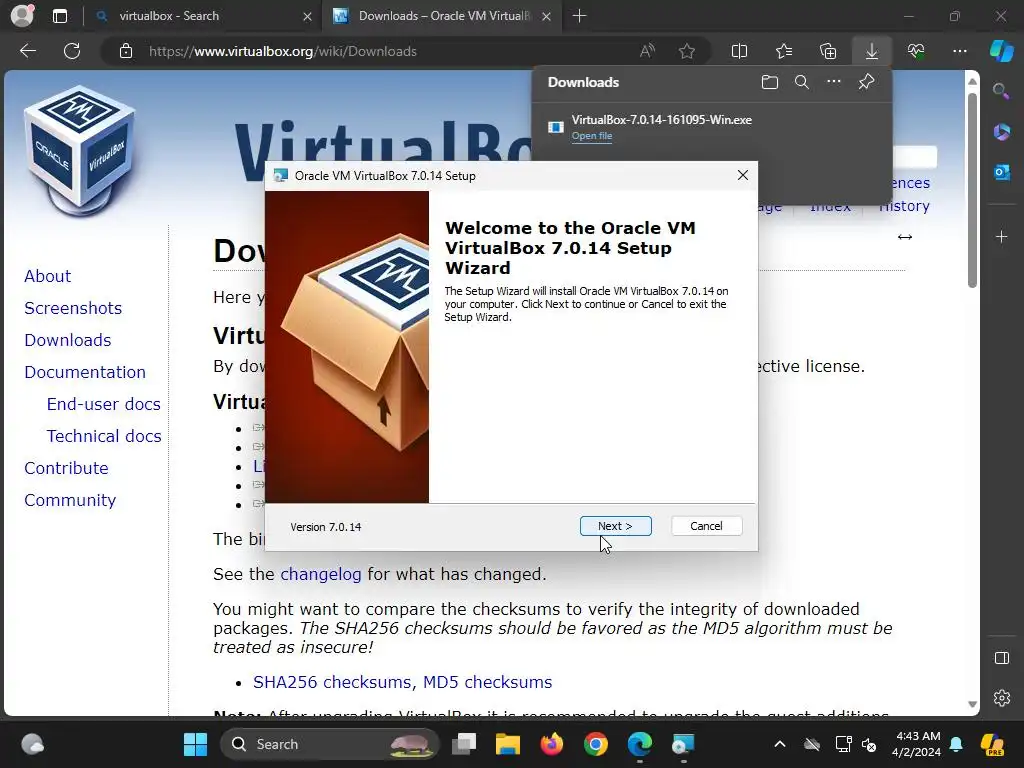The image size is (1024, 768).
Task: Click Next in VirtualBox Setup wizard
Action: tap(615, 526)
